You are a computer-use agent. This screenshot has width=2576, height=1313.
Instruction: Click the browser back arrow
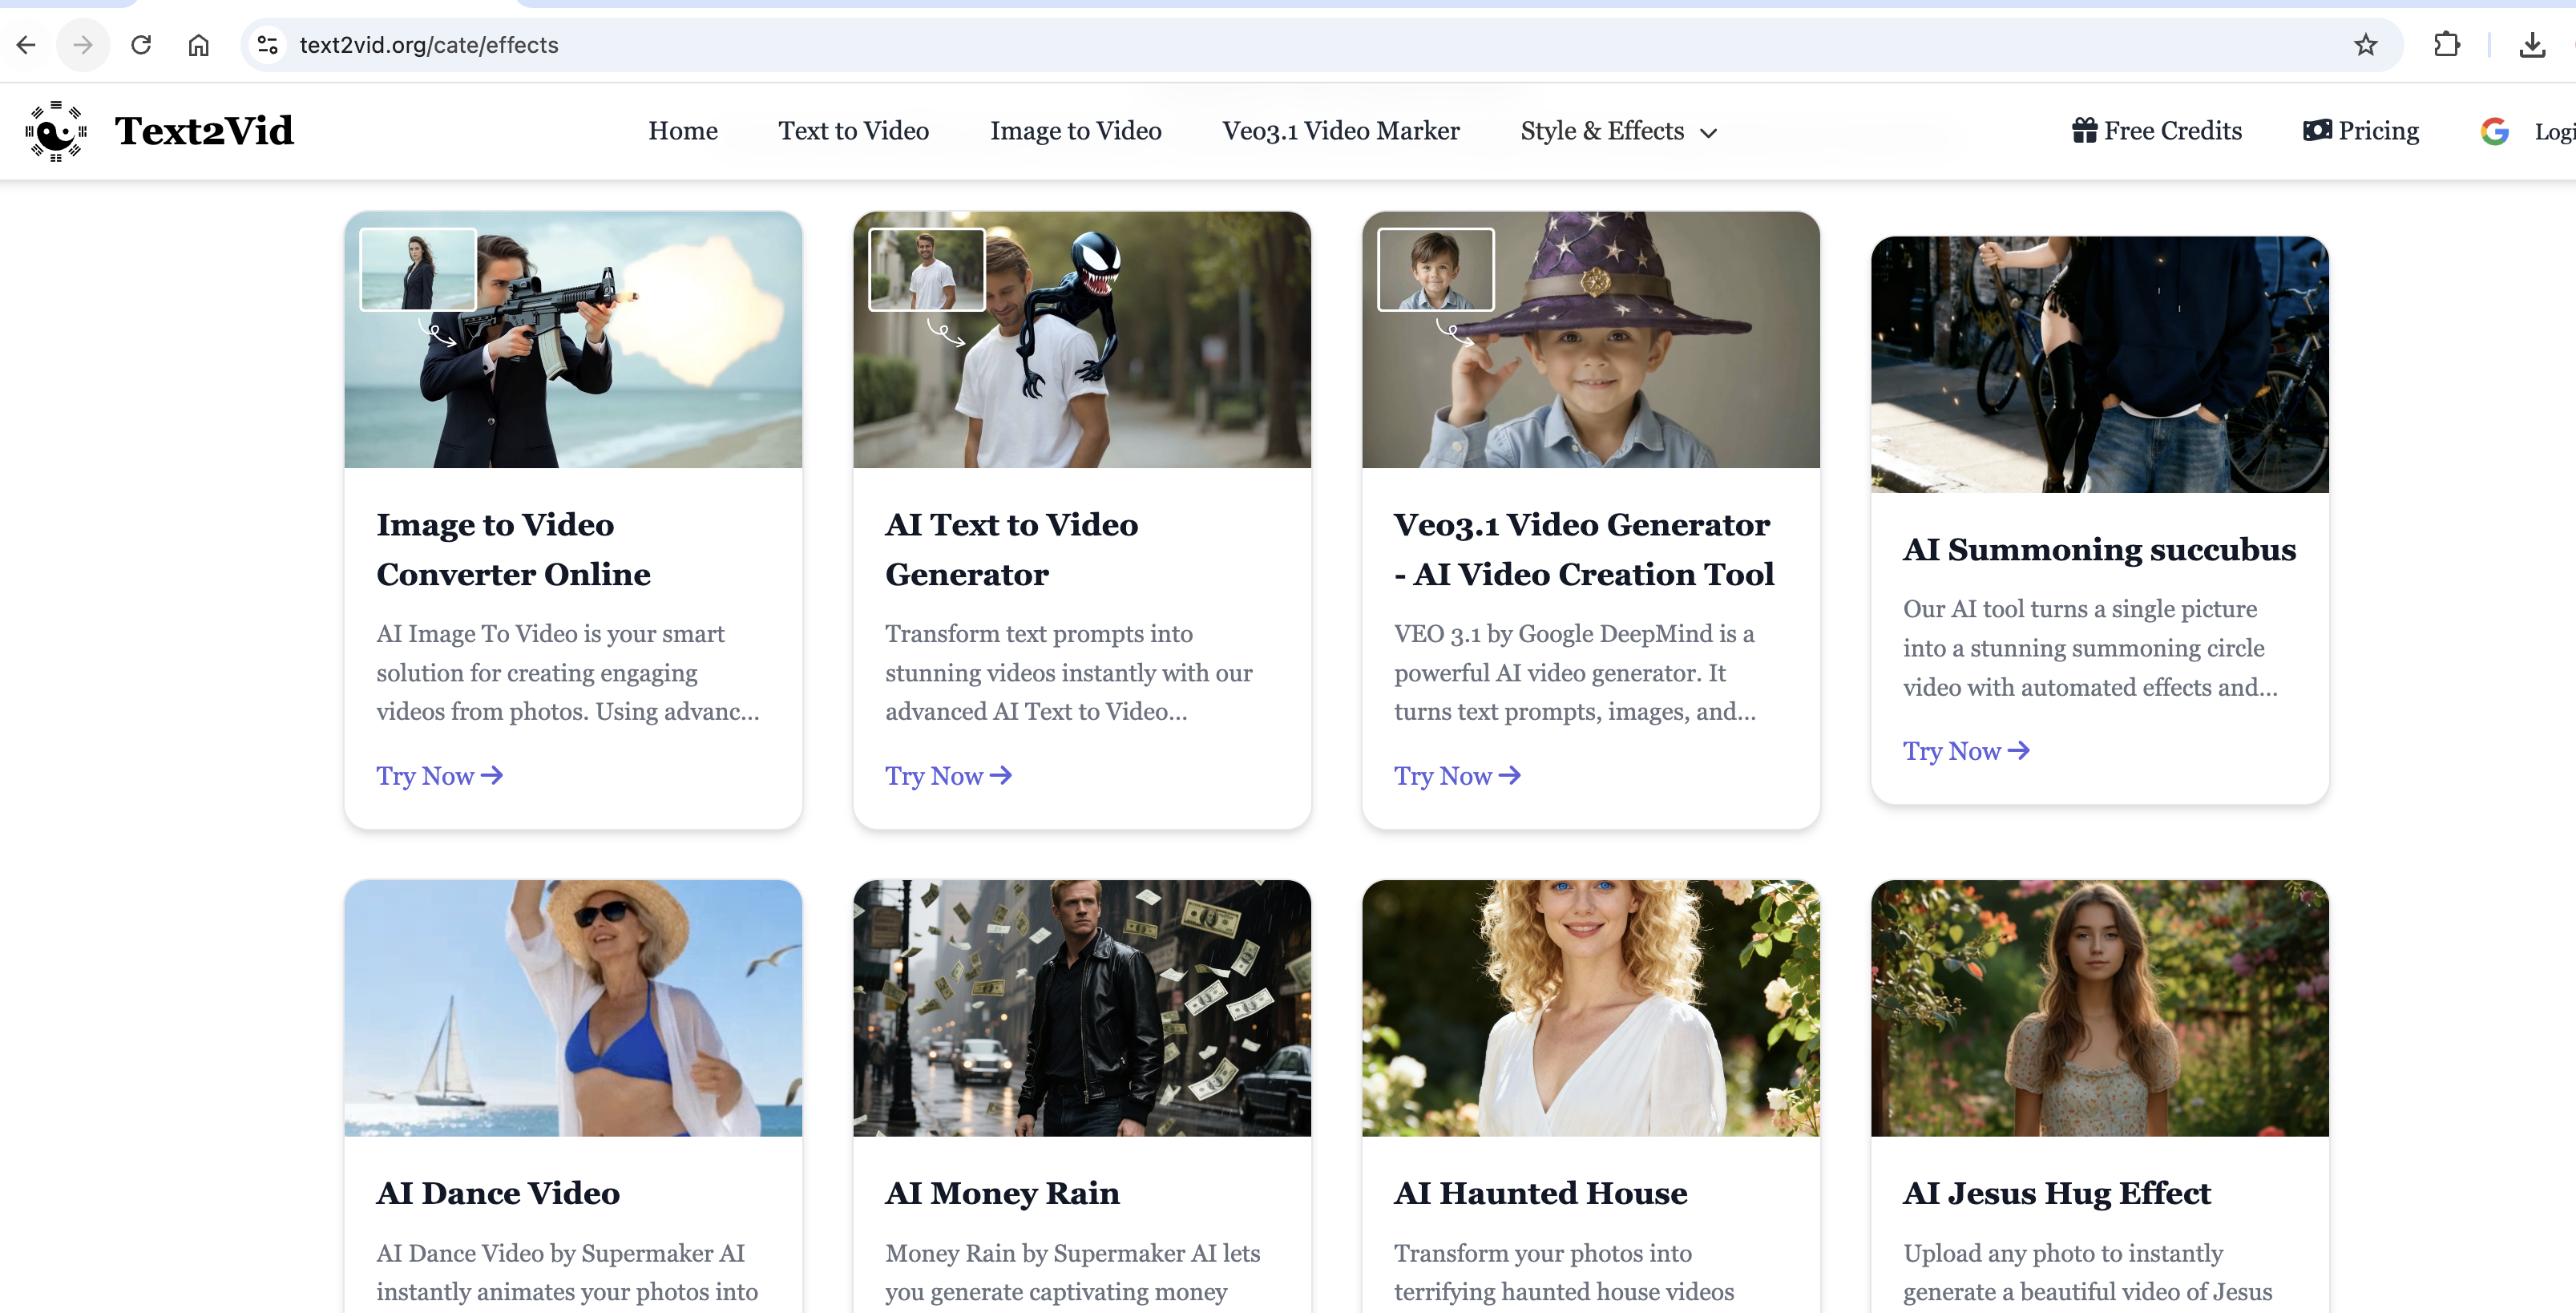coord(27,45)
